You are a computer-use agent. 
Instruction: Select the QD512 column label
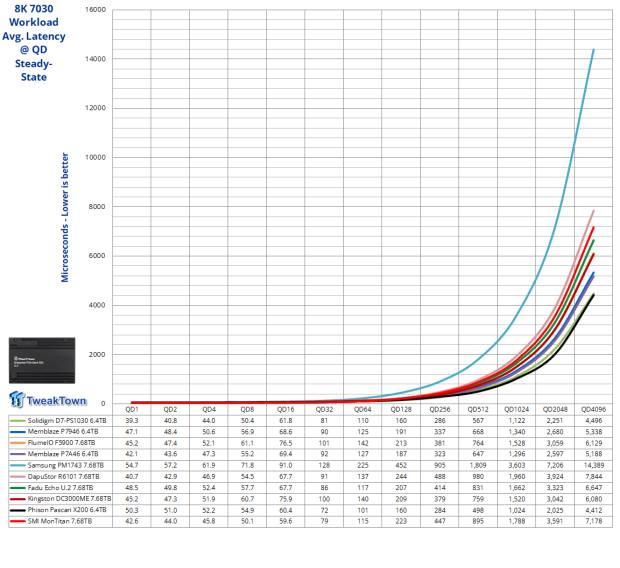(x=478, y=409)
